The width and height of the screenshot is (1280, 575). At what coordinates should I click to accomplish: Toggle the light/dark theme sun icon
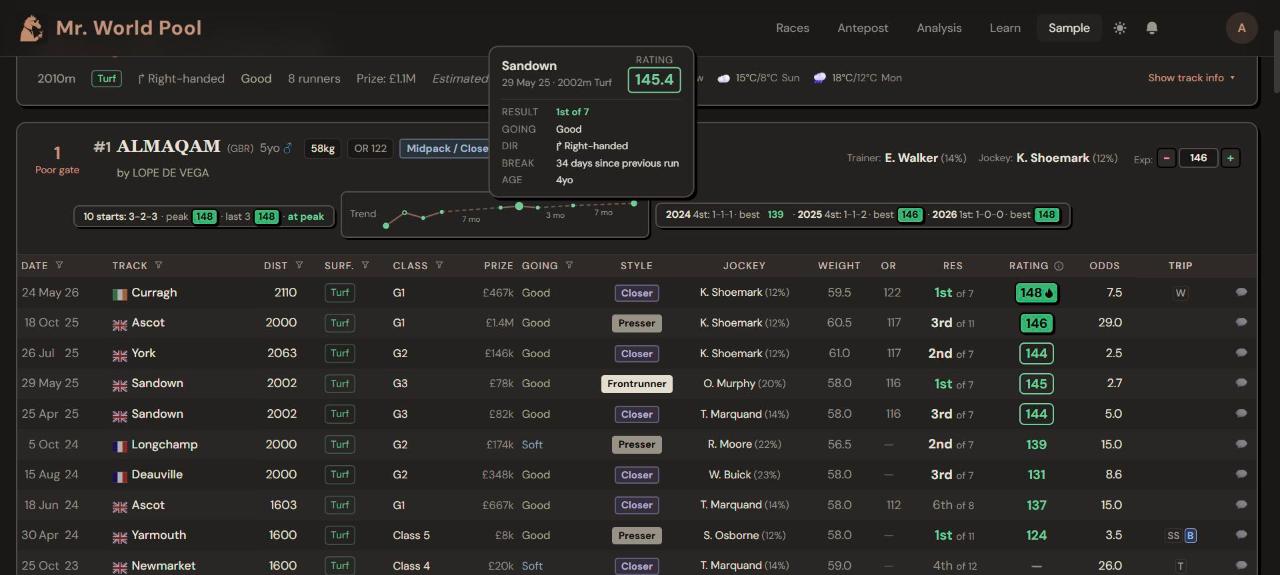click(x=1120, y=28)
